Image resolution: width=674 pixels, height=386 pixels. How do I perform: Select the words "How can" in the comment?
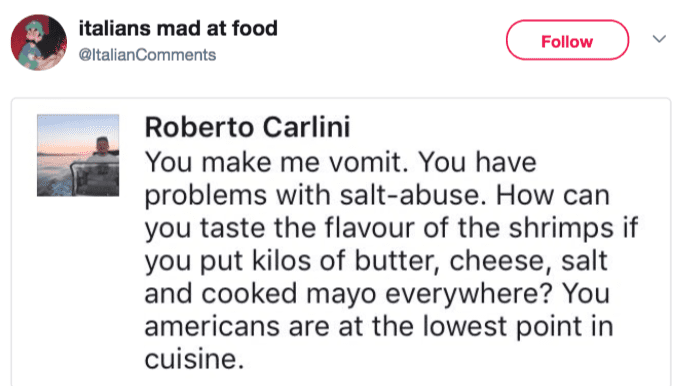click(x=553, y=195)
